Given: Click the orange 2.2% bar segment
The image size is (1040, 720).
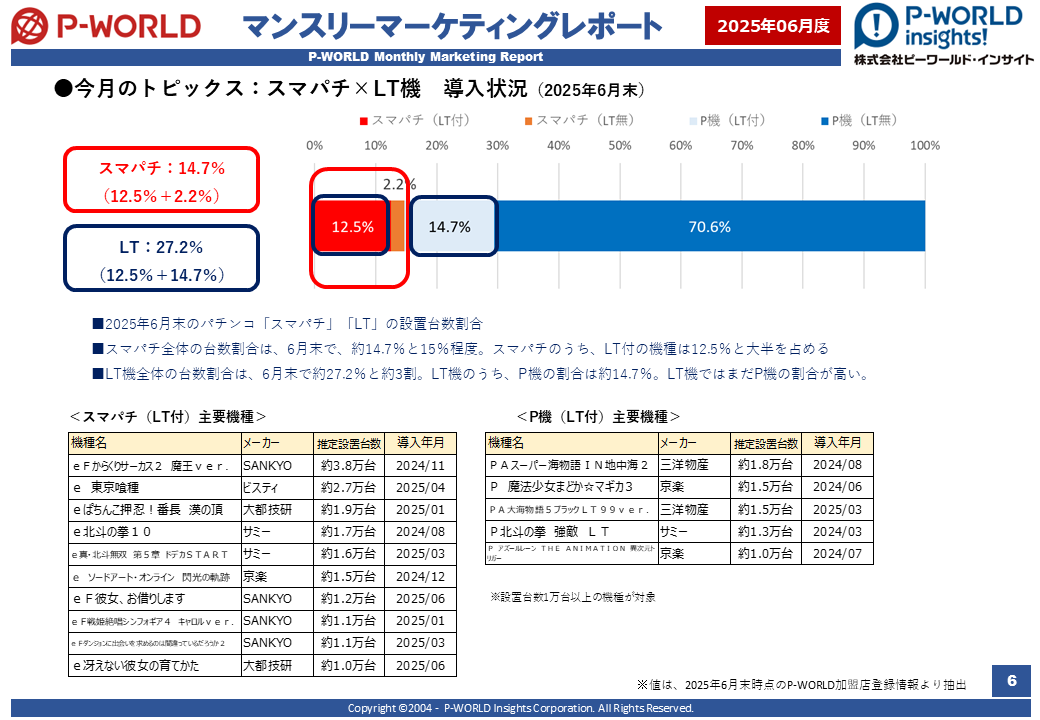Looking at the screenshot, I should (x=397, y=226).
